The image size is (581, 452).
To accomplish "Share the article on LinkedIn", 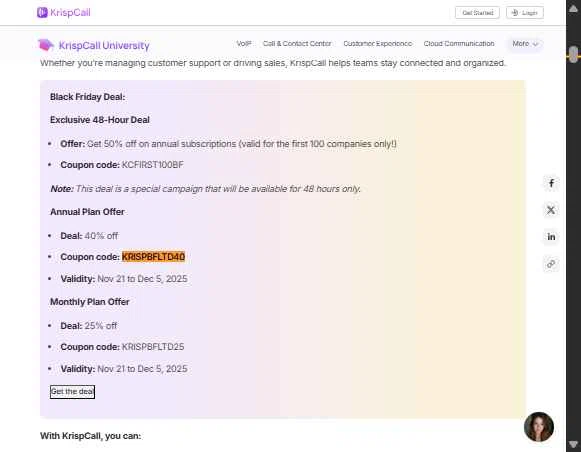I will pos(551,237).
